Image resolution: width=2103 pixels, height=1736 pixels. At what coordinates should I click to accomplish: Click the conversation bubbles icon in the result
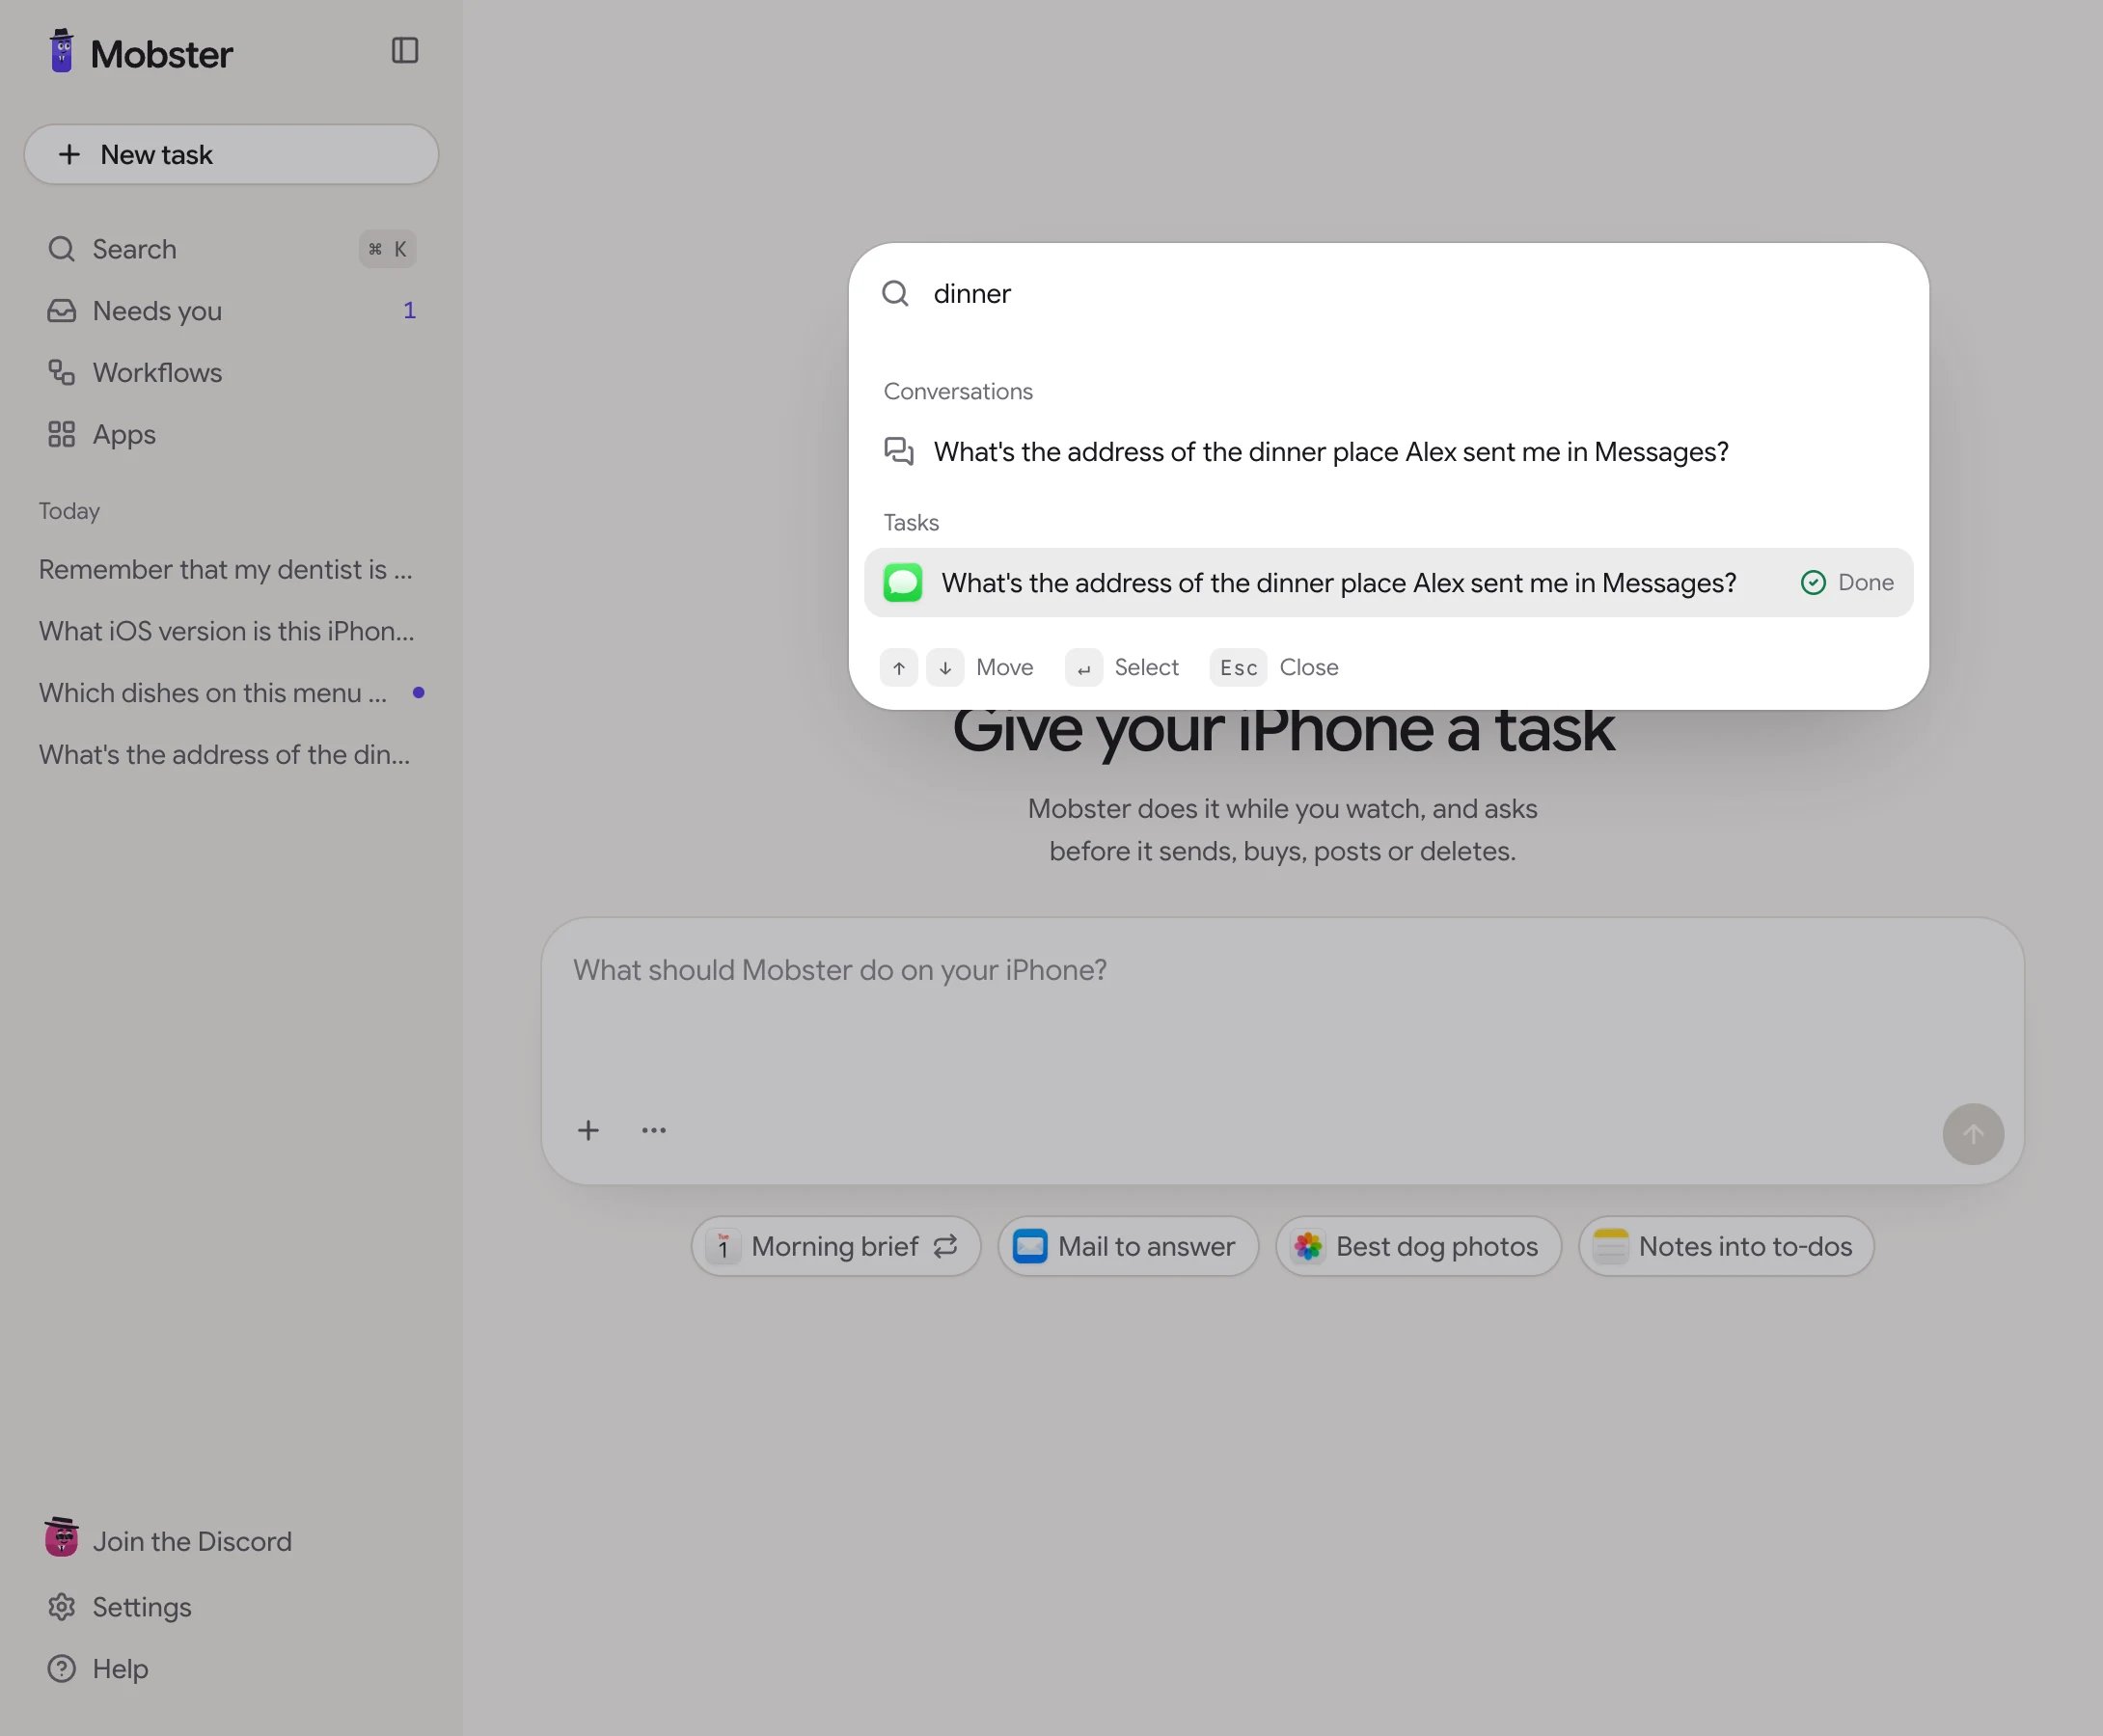pos(899,451)
